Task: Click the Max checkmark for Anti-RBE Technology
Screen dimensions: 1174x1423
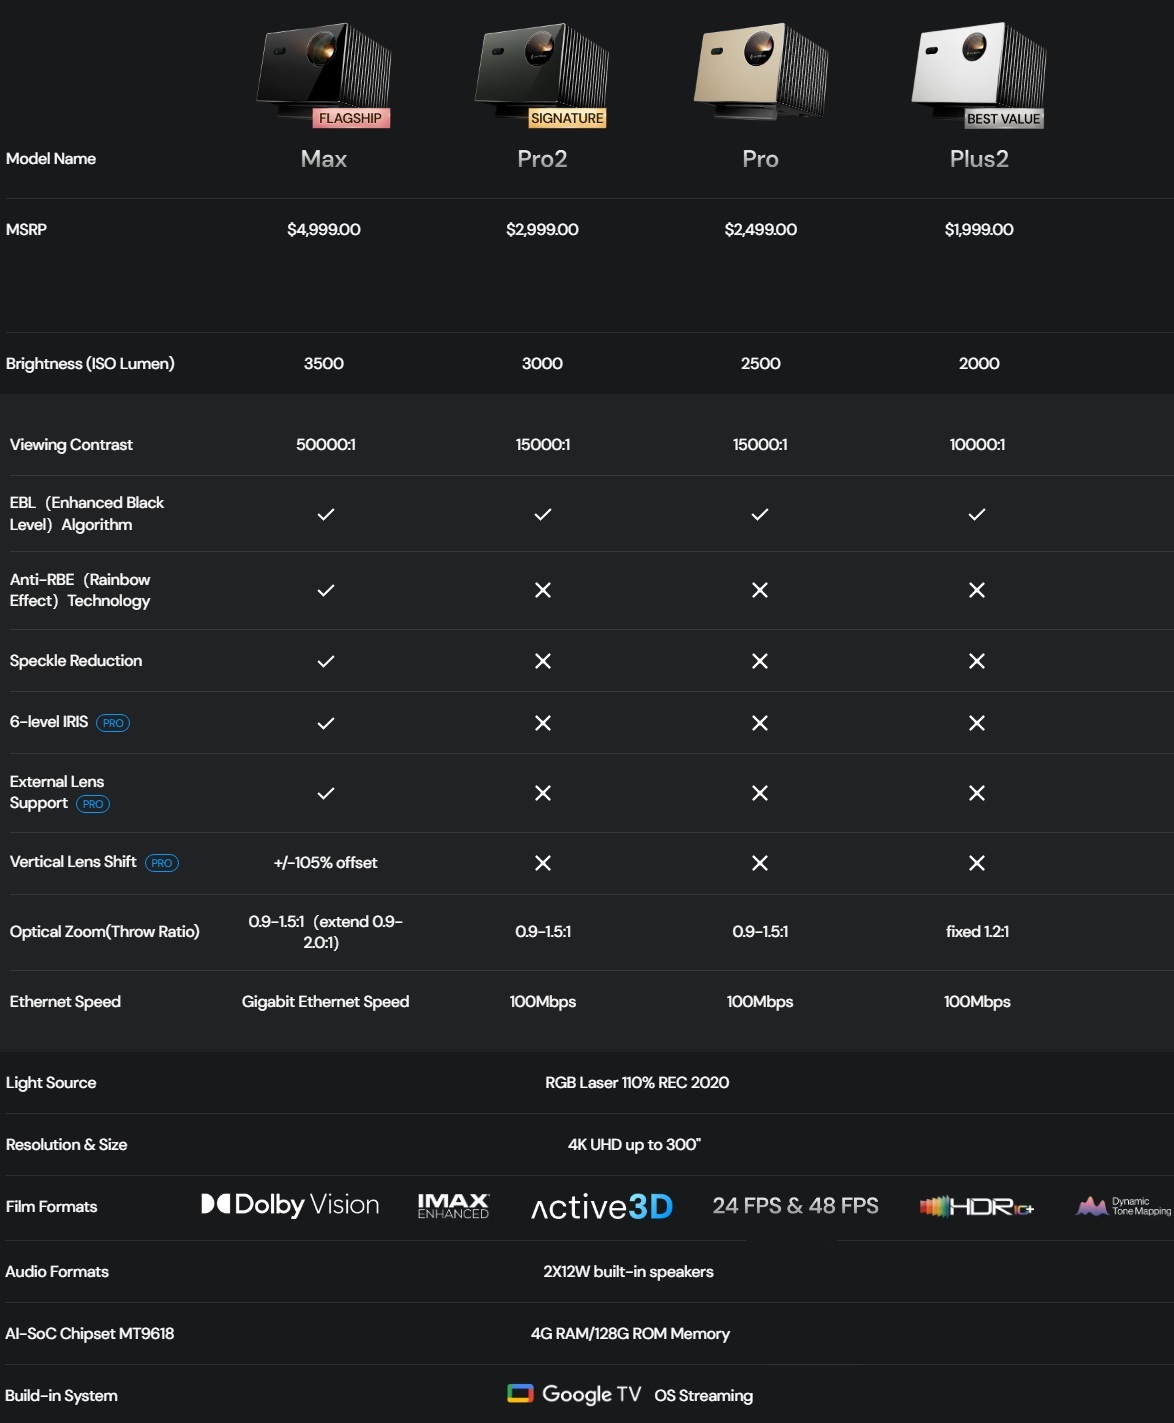Action: point(325,591)
